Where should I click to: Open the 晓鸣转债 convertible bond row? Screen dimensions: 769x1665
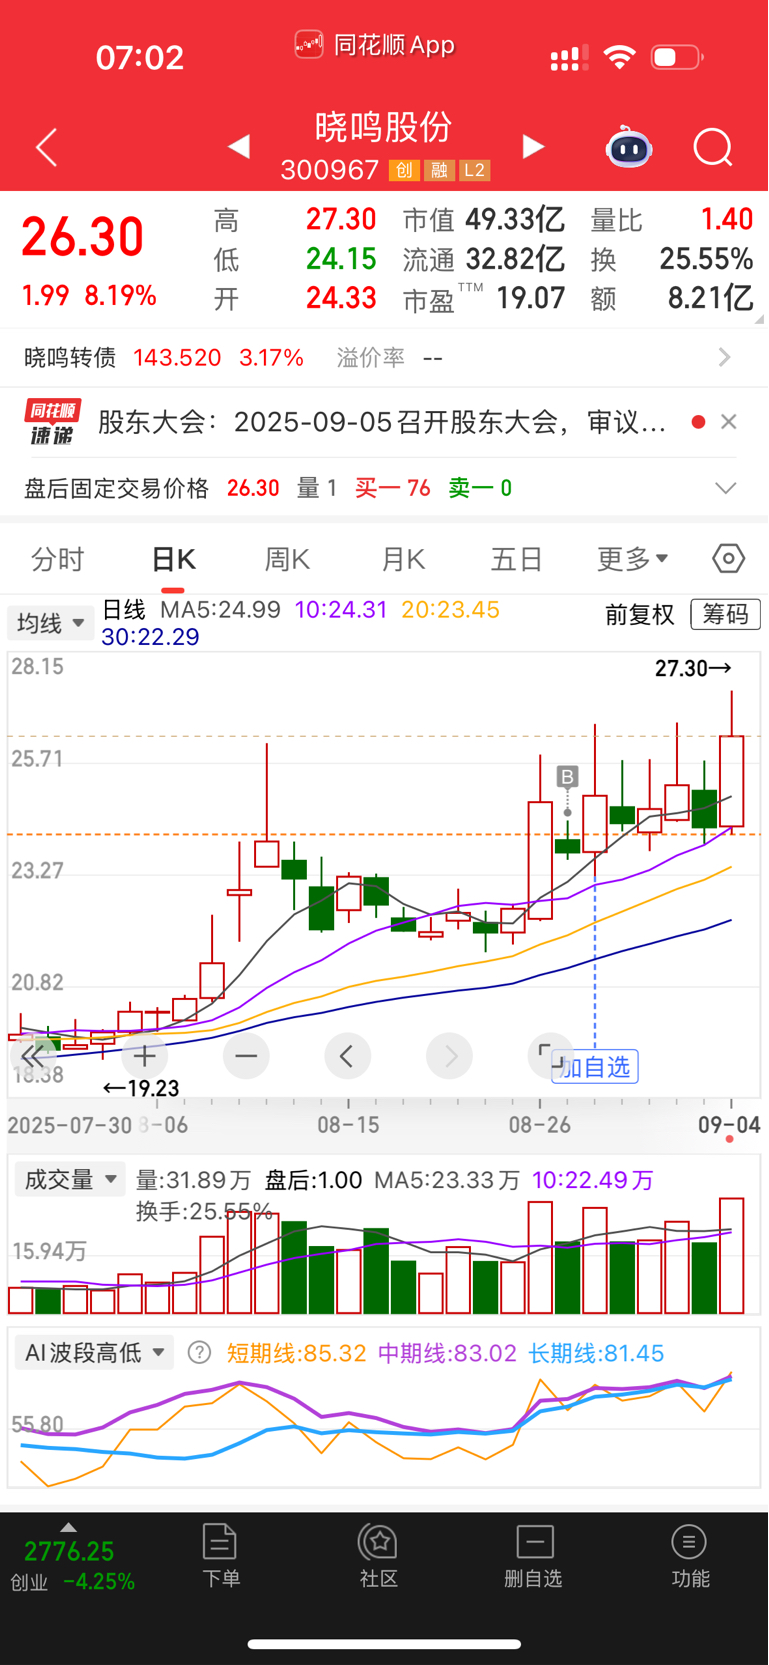(384, 357)
